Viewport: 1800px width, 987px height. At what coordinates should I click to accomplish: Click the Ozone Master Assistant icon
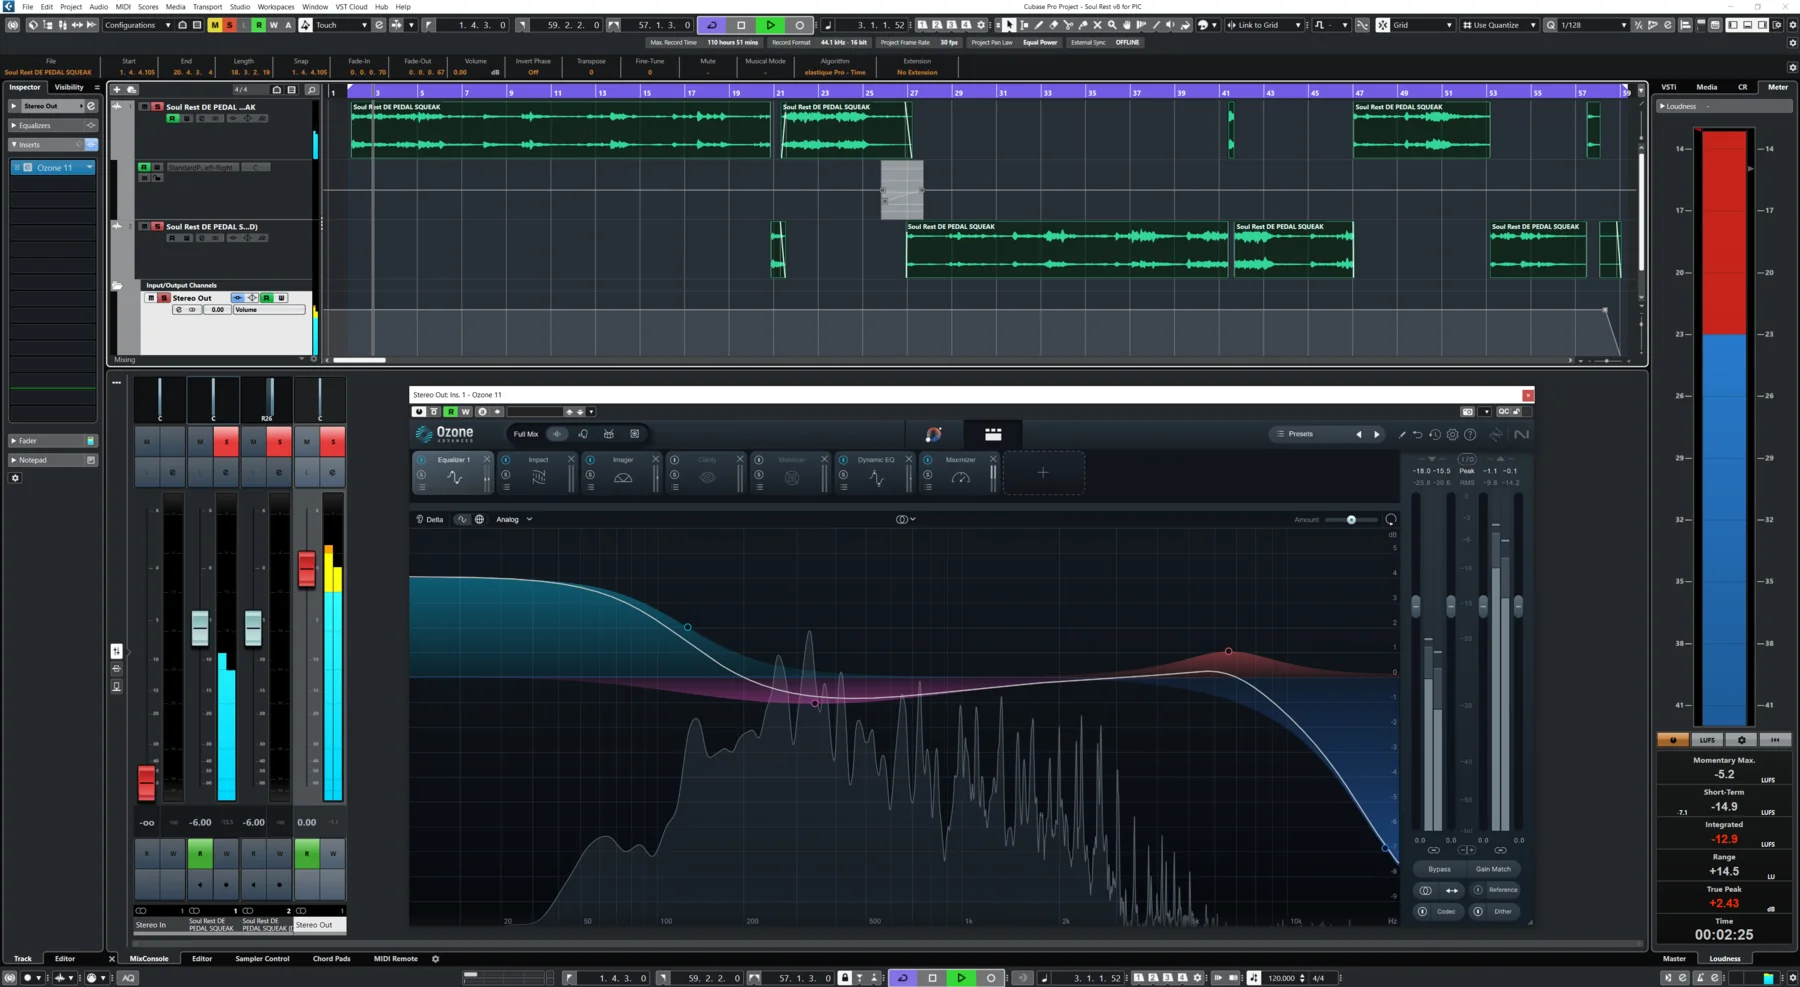point(933,434)
